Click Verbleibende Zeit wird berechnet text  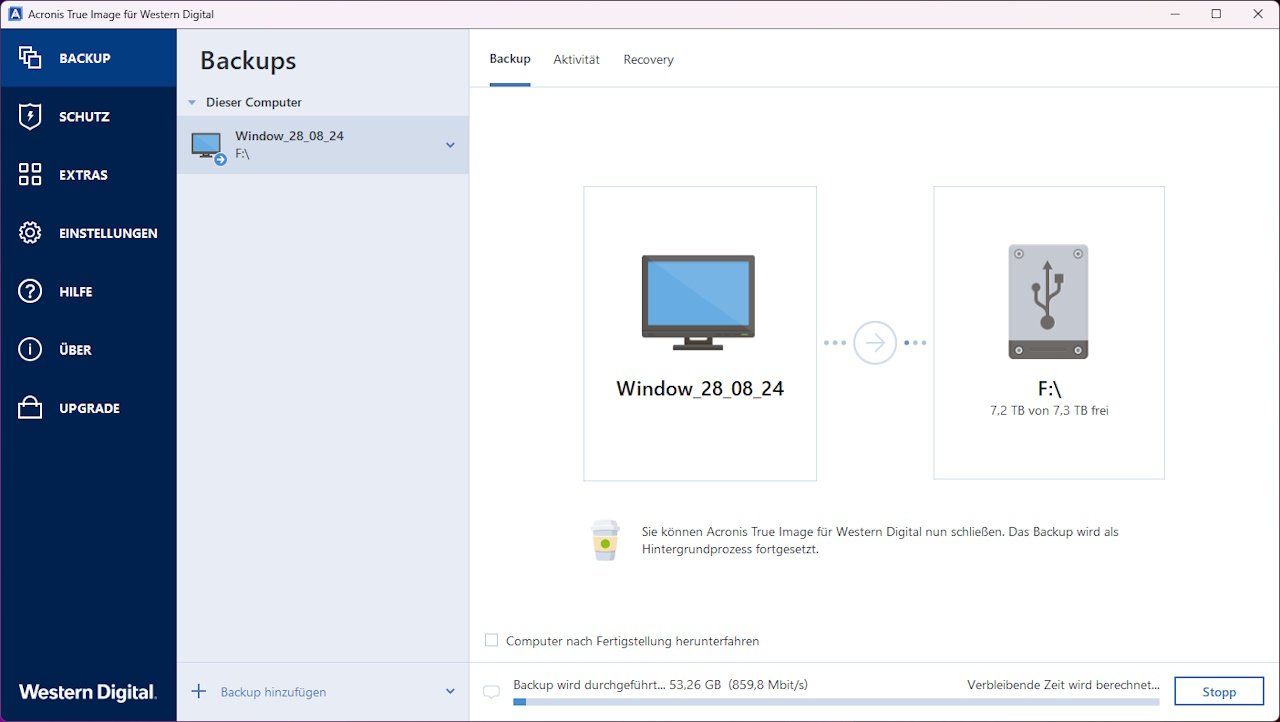(x=1063, y=685)
